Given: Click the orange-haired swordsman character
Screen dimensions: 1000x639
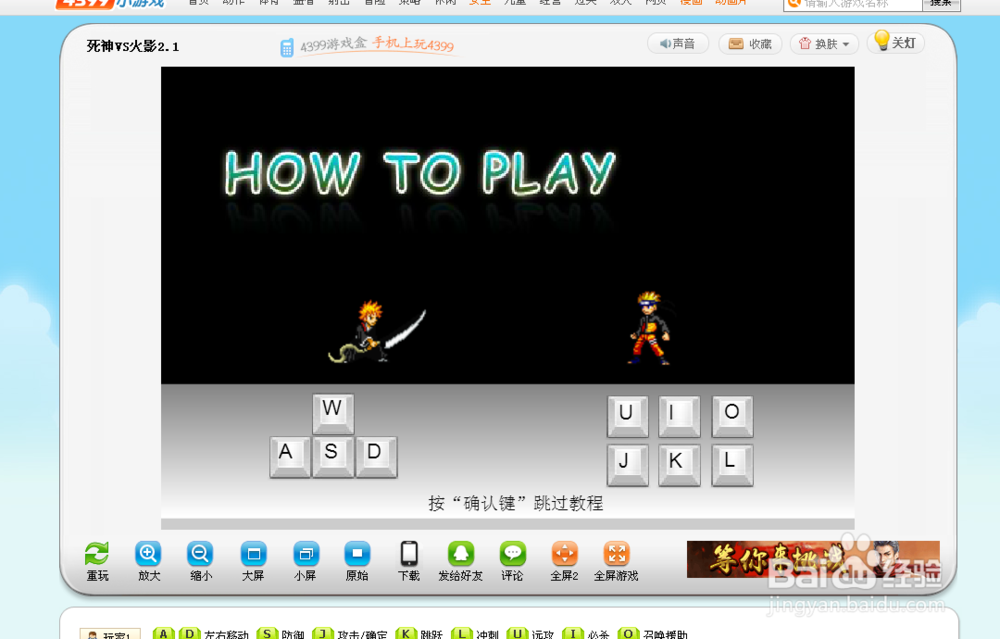Looking at the screenshot, I should click(x=376, y=332).
